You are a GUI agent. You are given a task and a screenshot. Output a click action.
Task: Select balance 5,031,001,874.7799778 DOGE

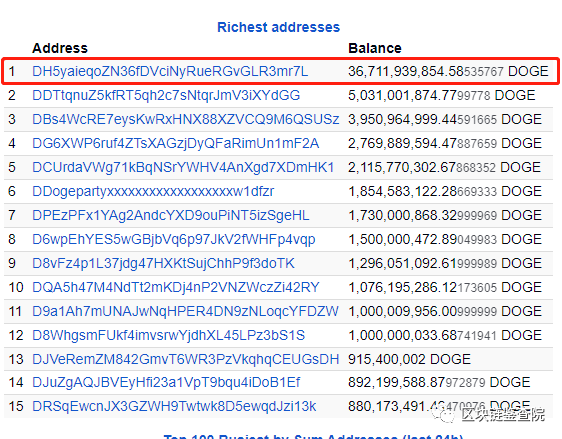tap(442, 95)
